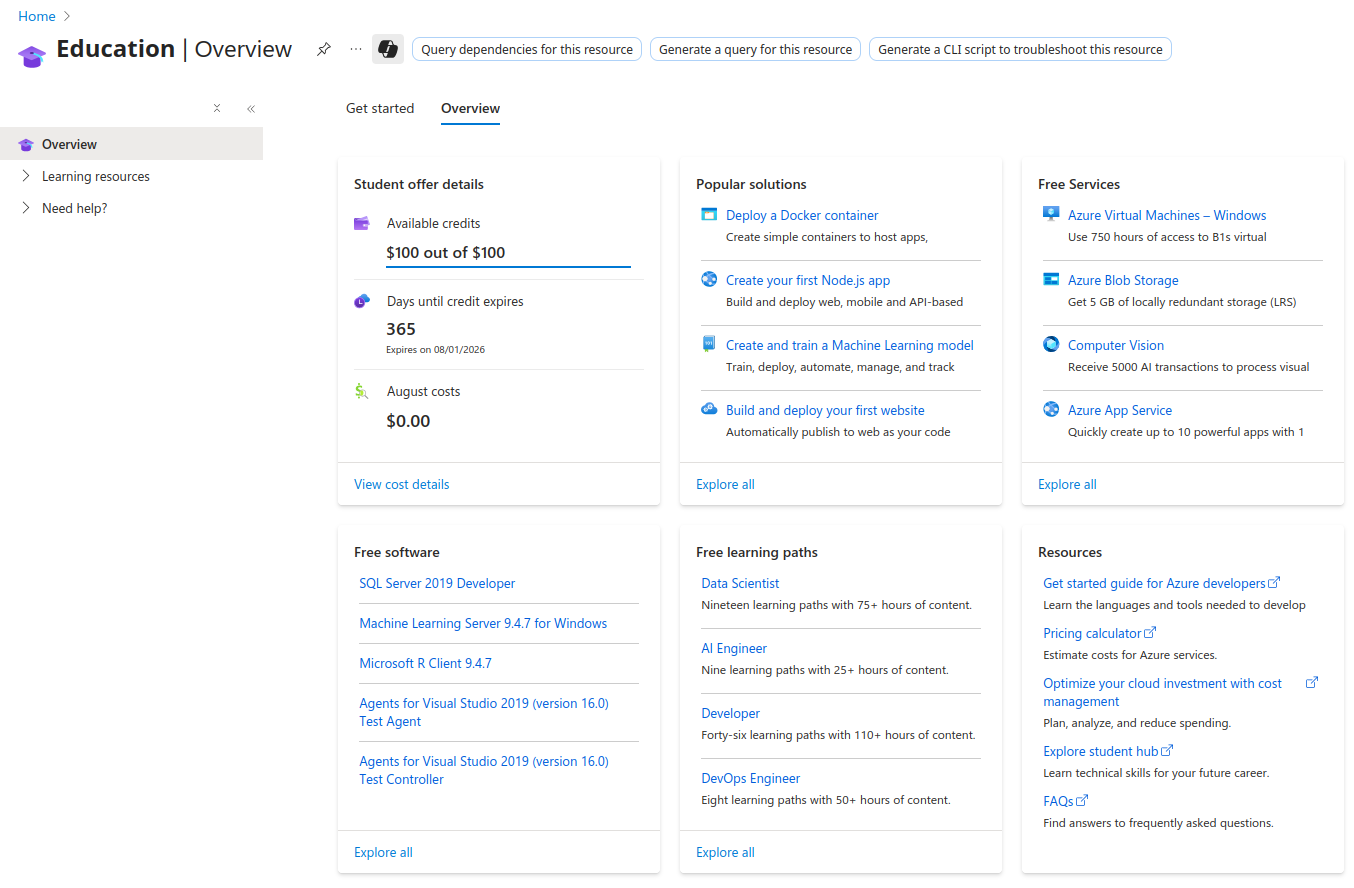Select Overview in the sidebar
This screenshot has height=888, width=1354.
131,144
